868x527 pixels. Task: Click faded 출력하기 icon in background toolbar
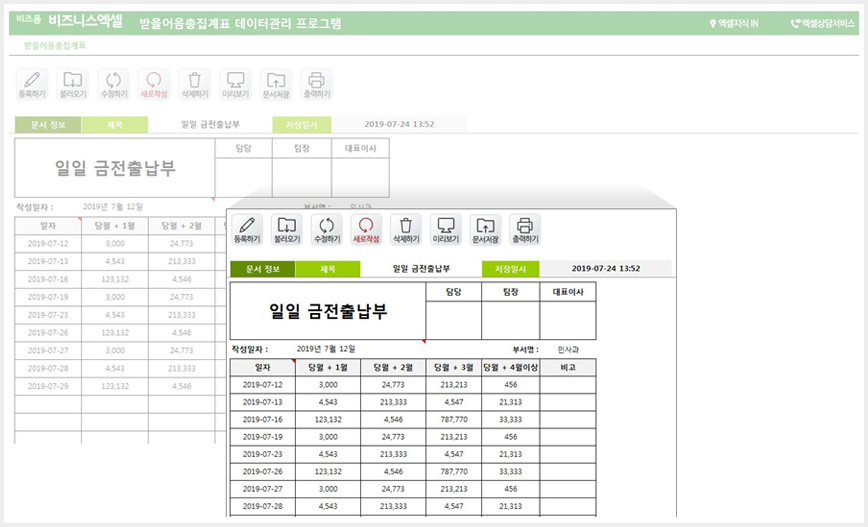tap(316, 84)
